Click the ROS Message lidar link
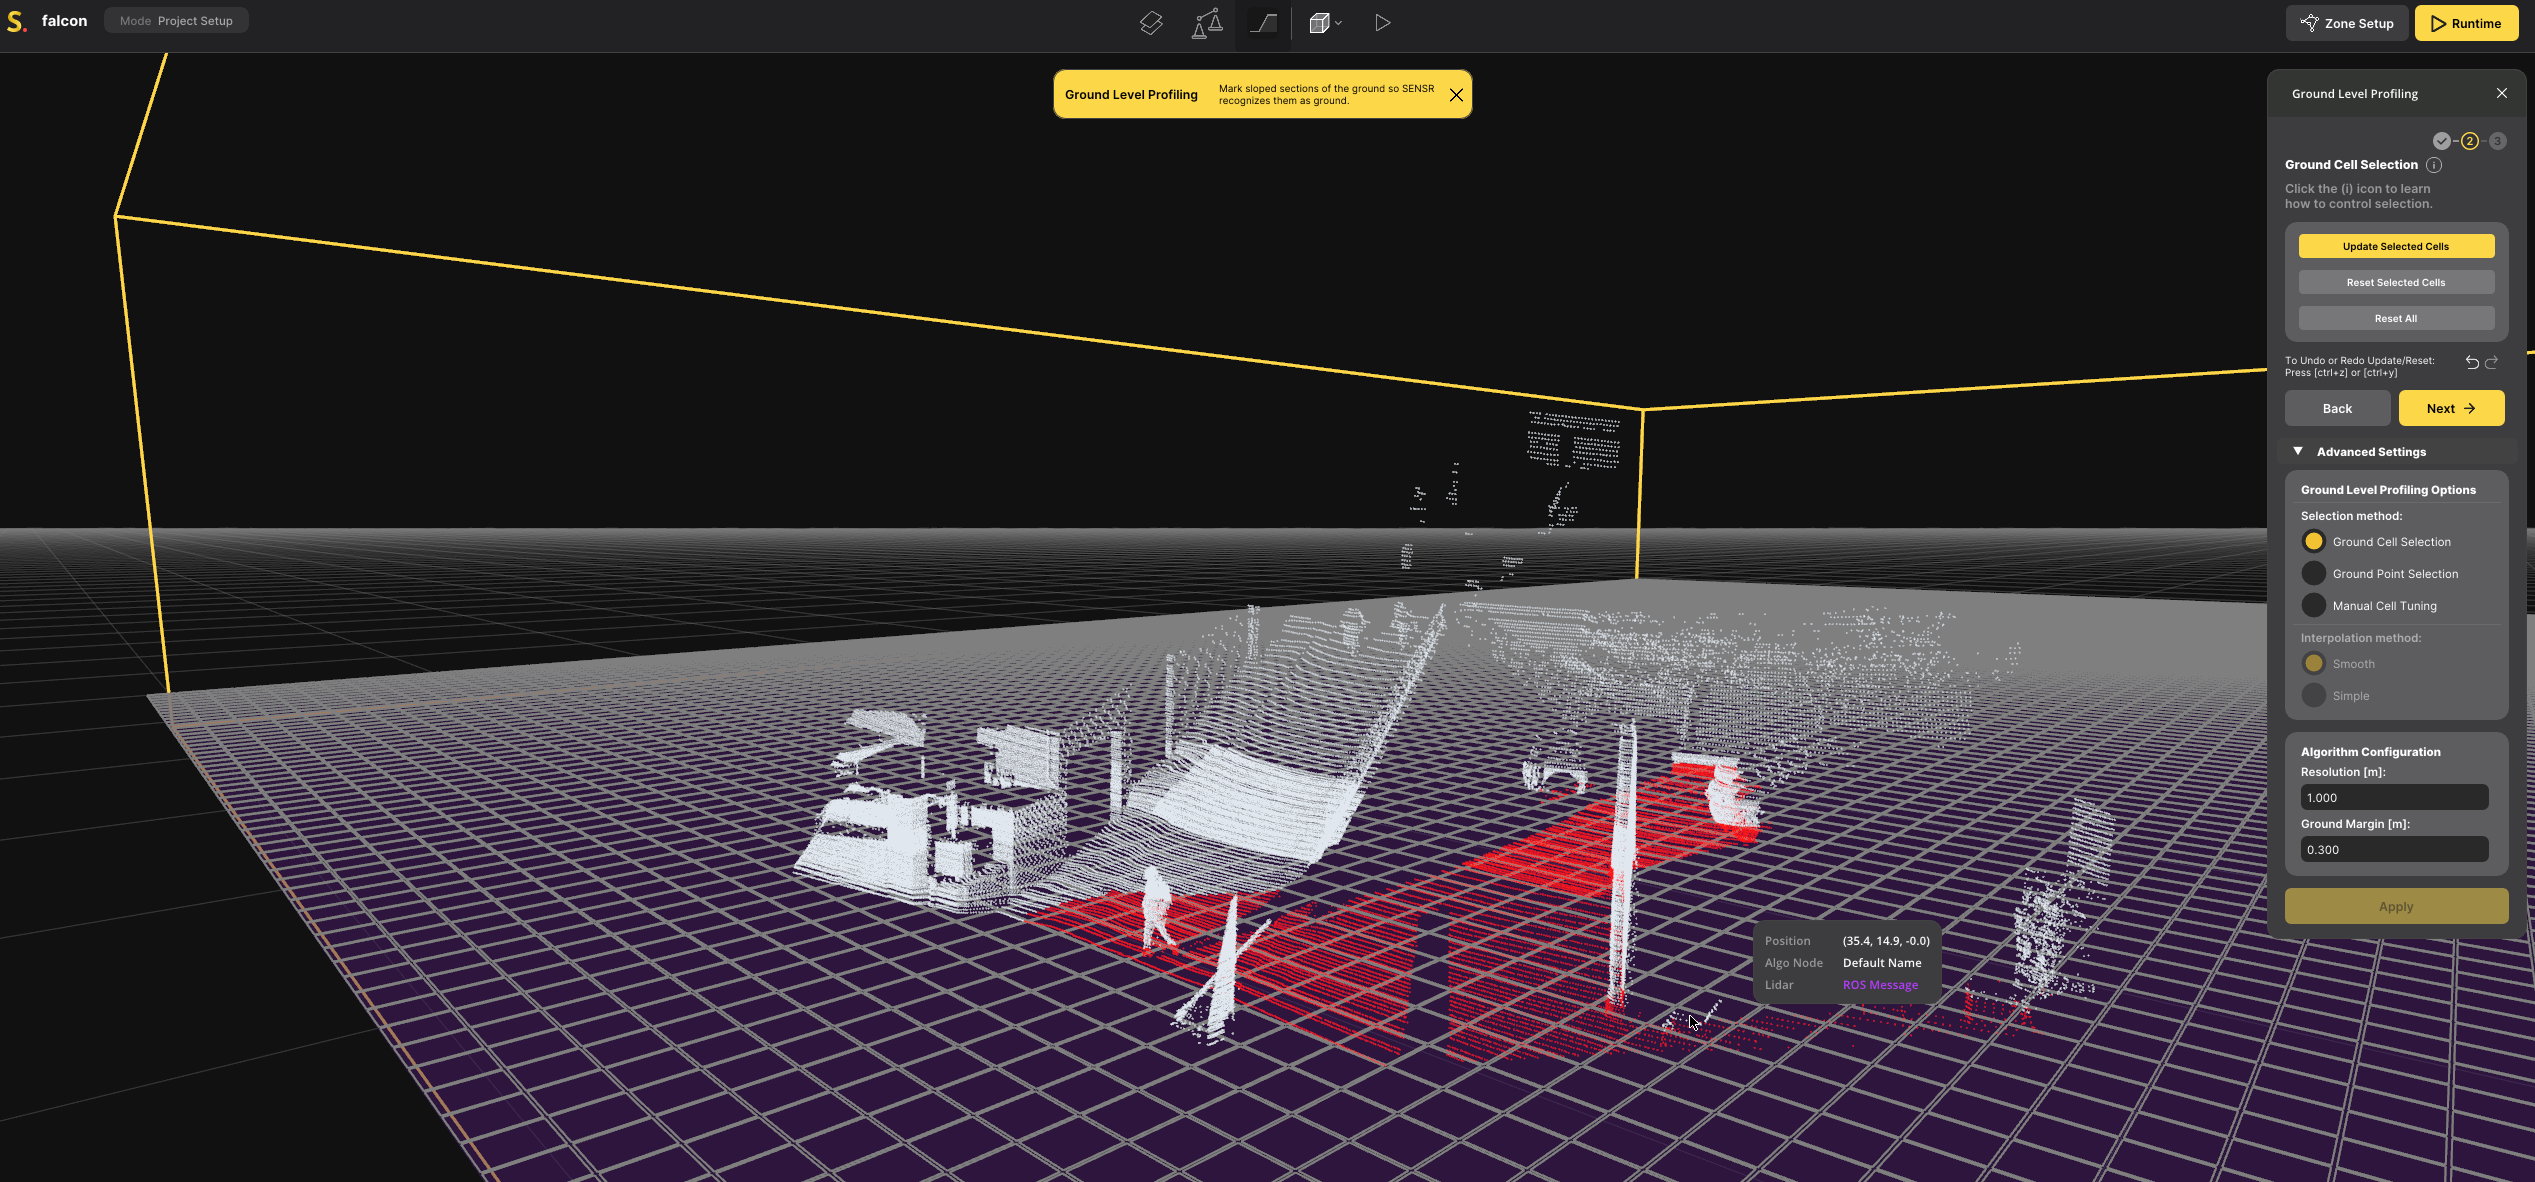Image resolution: width=2535 pixels, height=1182 pixels. pyautogui.click(x=1880, y=985)
